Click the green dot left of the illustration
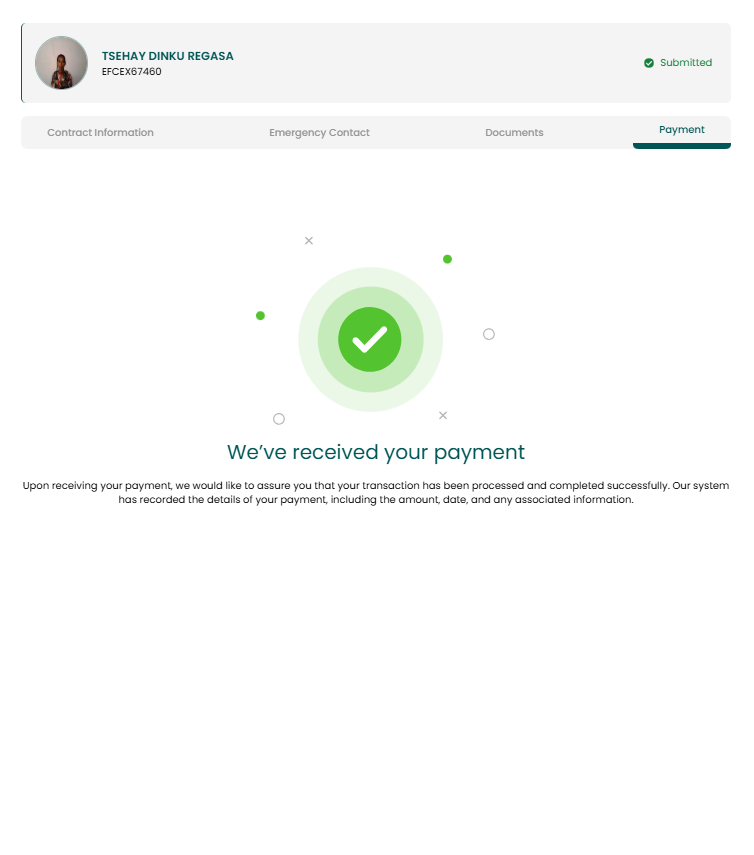 tap(261, 316)
